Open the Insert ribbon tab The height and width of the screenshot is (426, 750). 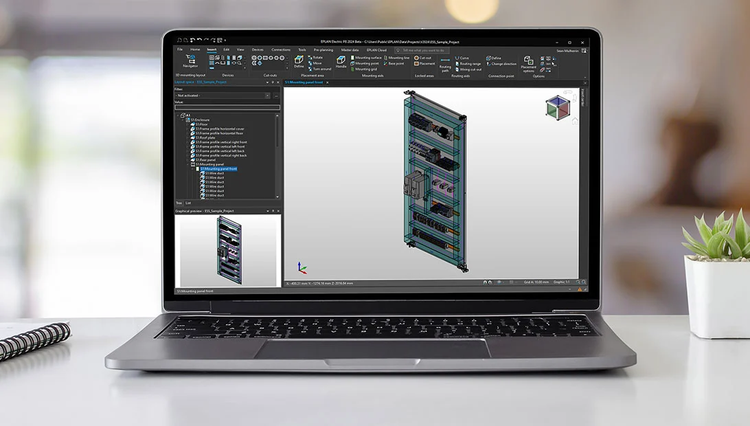point(211,49)
